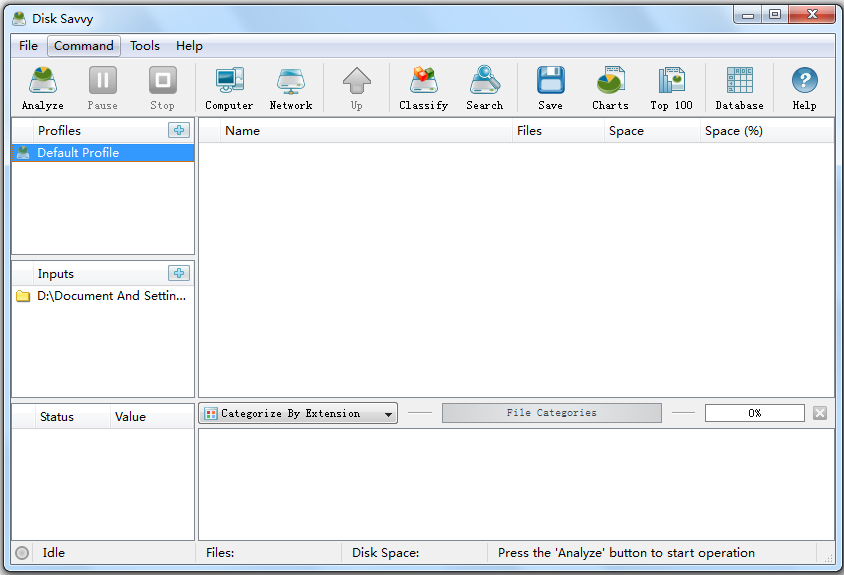844x575 pixels.
Task: Add a new profile with plus icon
Action: (x=179, y=130)
